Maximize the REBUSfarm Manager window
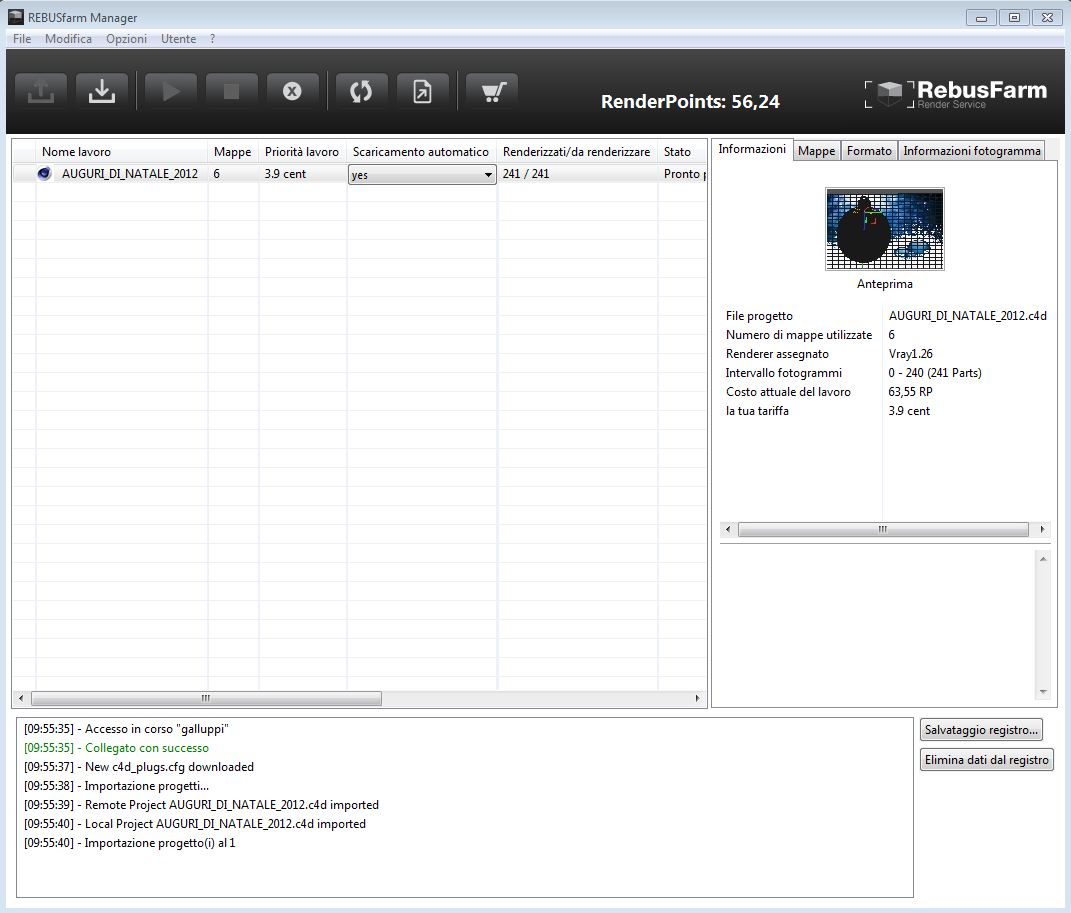The width and height of the screenshot is (1071, 913). click(1014, 18)
